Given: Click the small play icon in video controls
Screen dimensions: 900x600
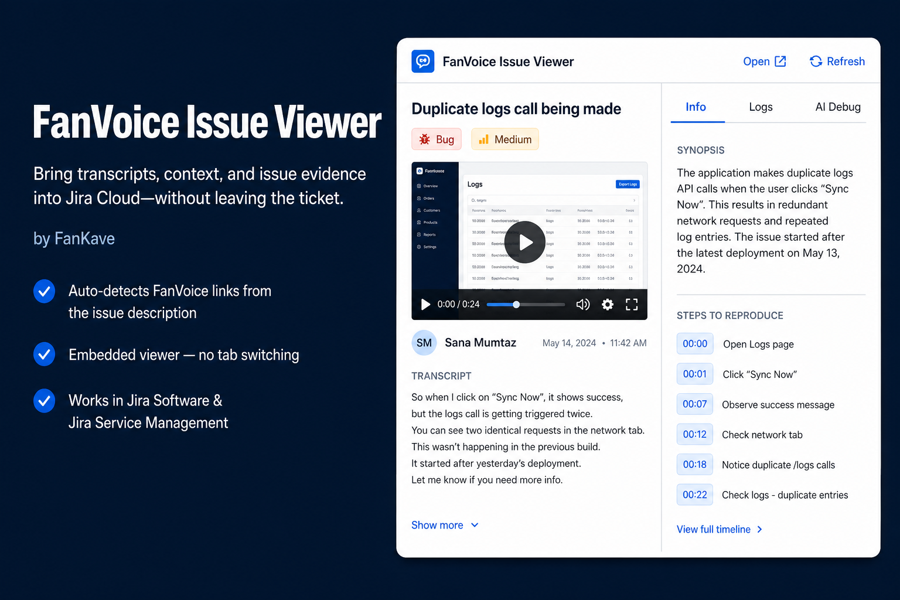Looking at the screenshot, I should [425, 304].
